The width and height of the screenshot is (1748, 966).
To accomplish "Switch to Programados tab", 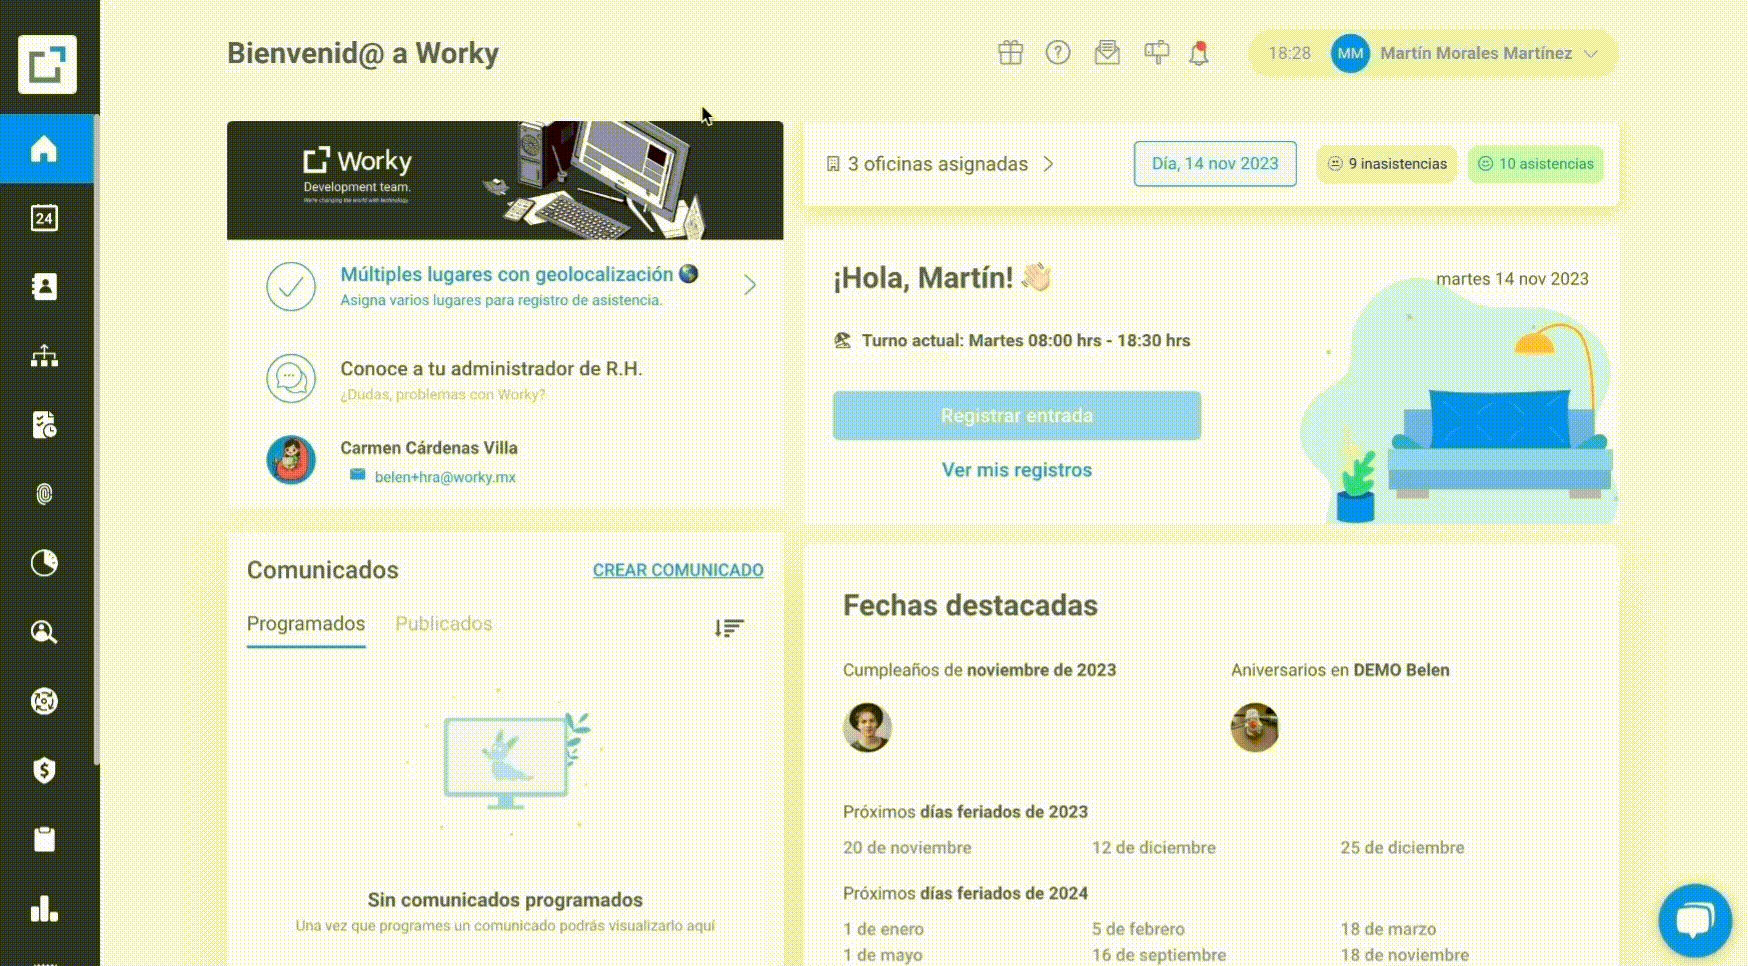I will point(306,624).
